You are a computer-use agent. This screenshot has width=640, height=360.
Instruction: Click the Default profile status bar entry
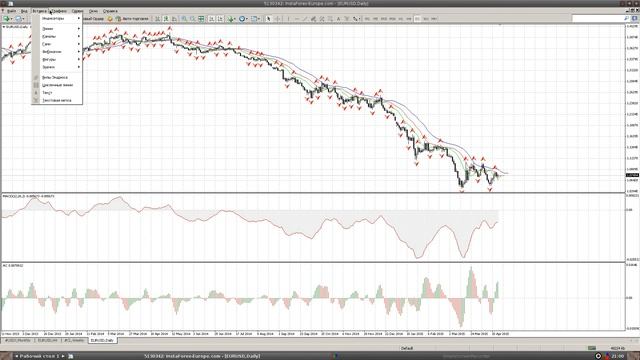click(x=407, y=348)
